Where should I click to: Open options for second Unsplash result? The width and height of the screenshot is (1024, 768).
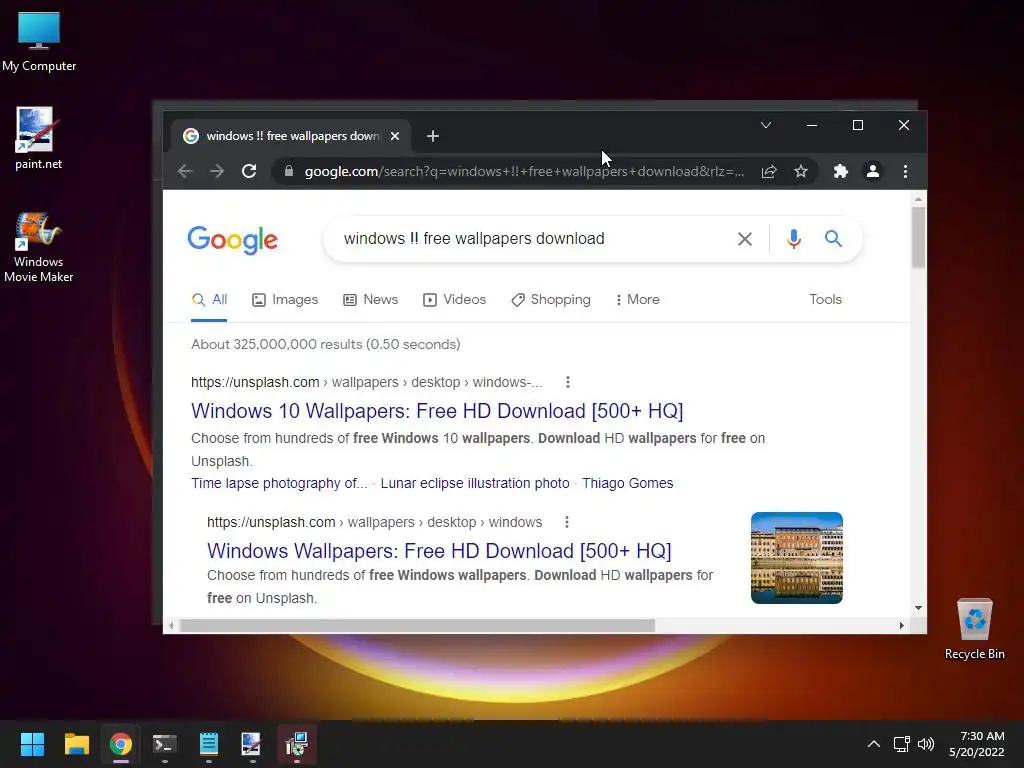[x=566, y=522]
